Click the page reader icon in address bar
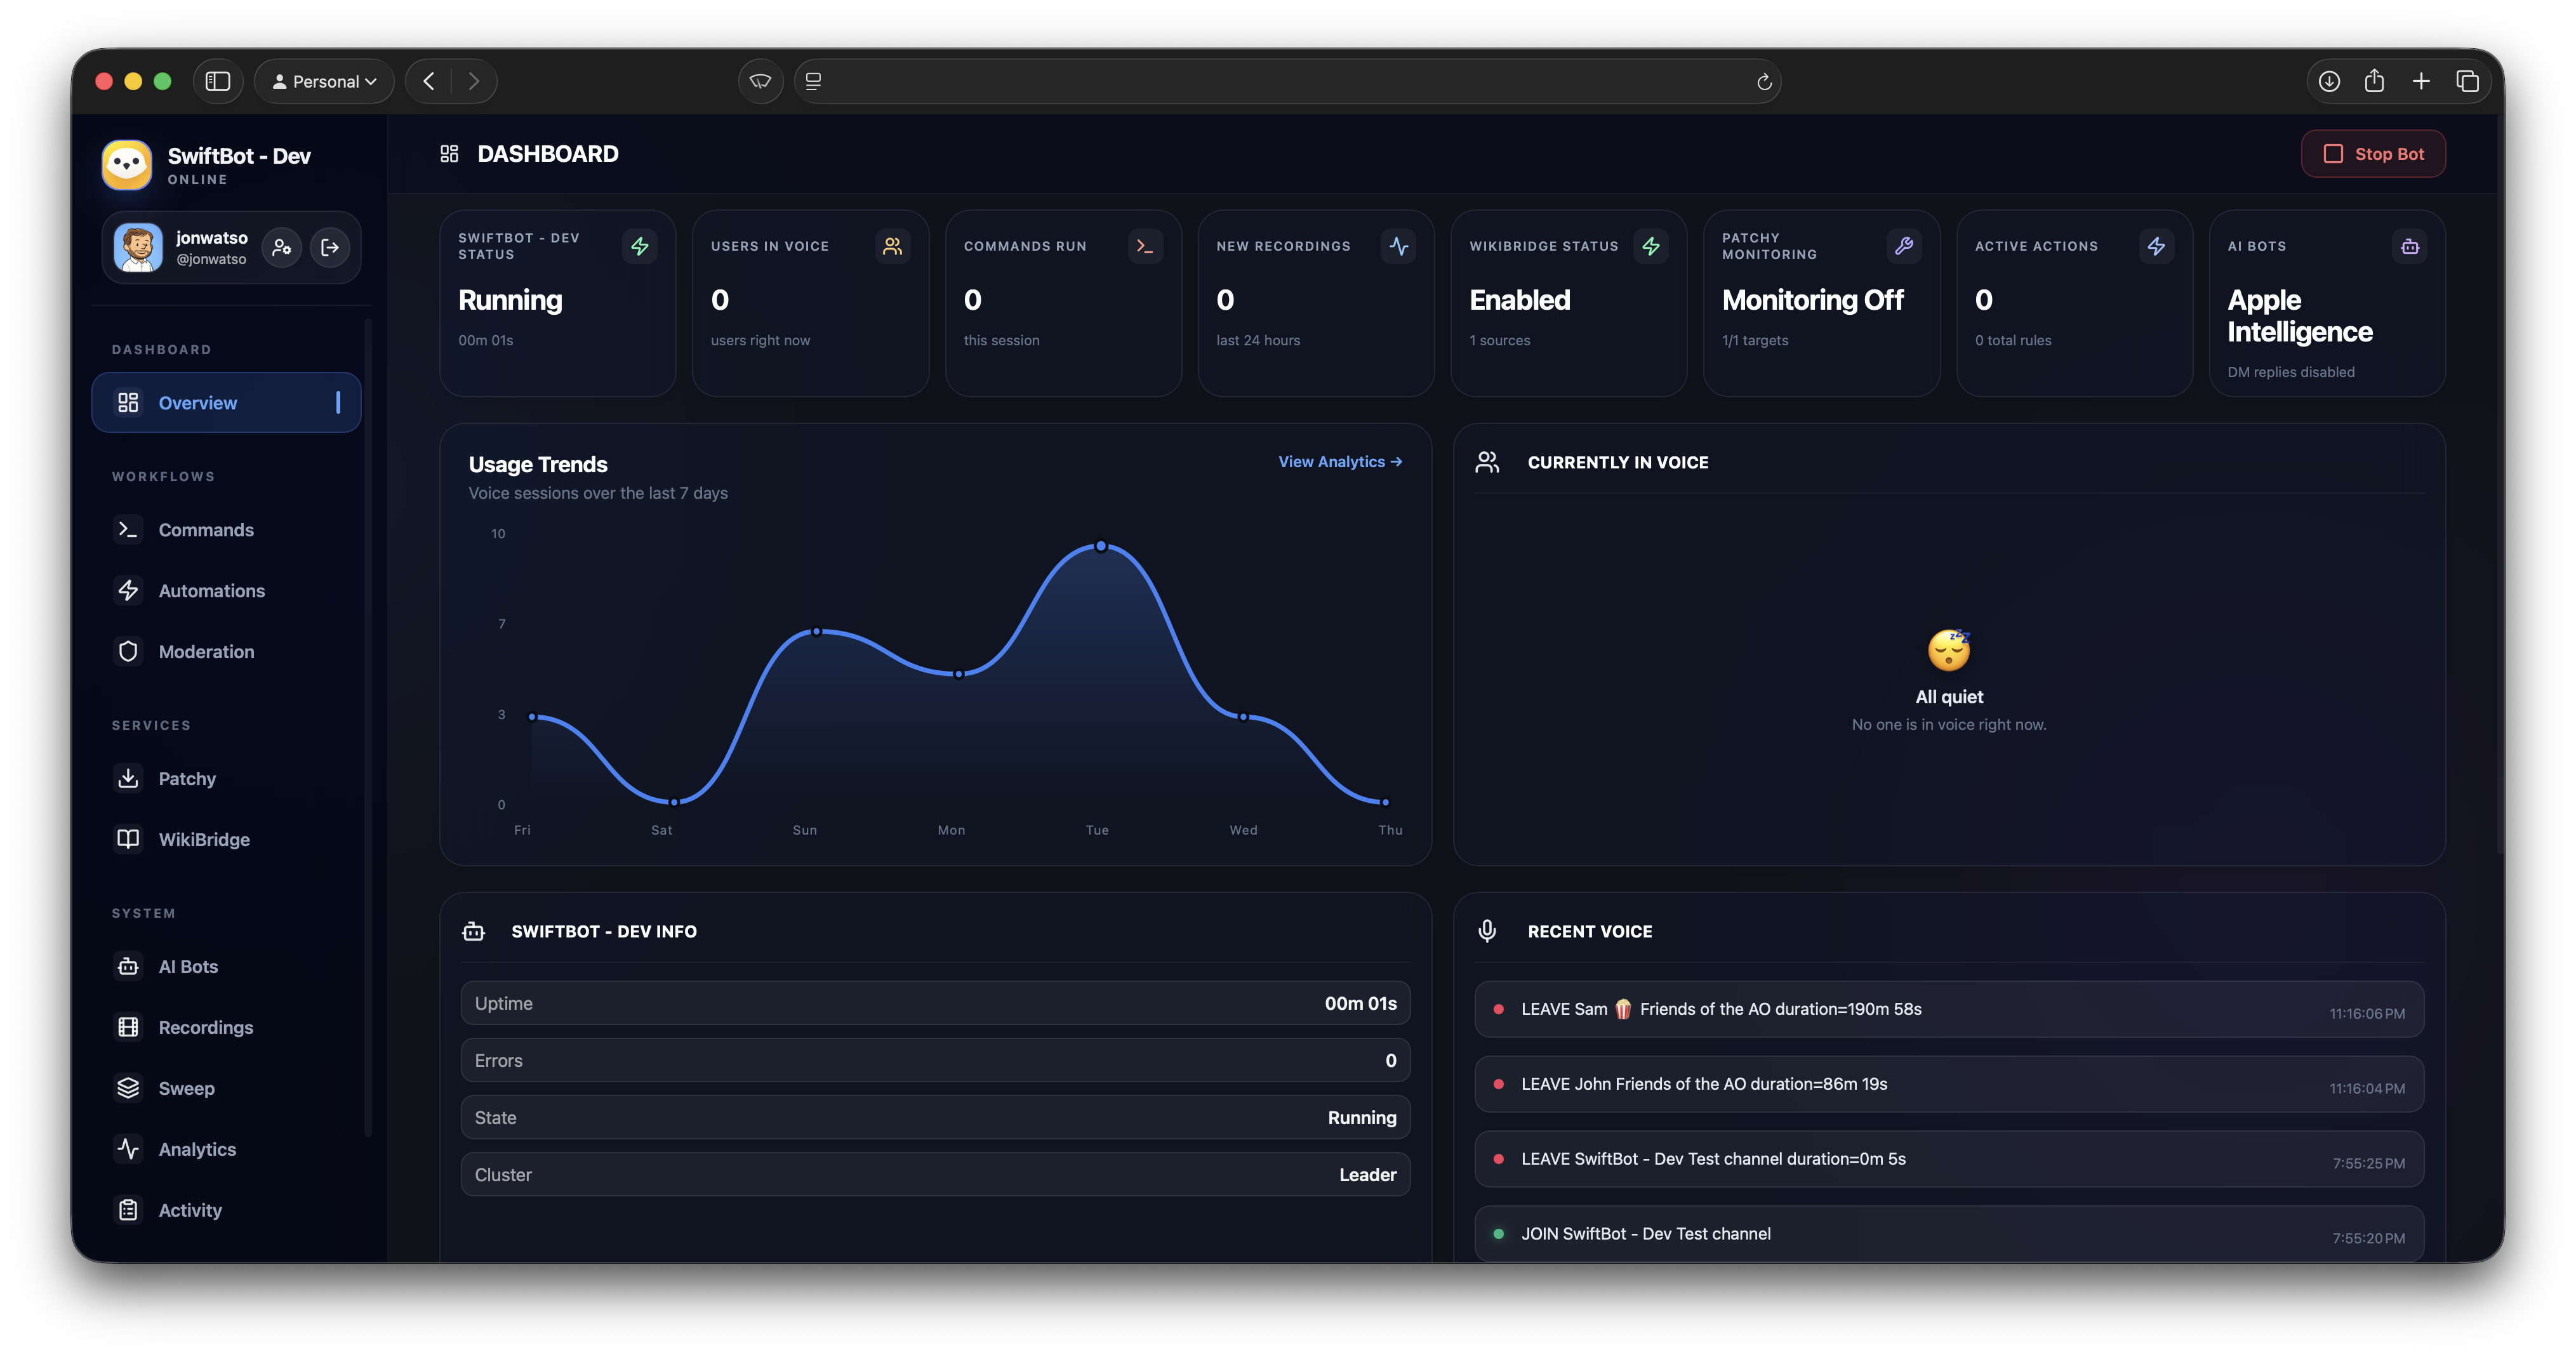Image resolution: width=2576 pixels, height=1357 pixels. click(x=814, y=82)
